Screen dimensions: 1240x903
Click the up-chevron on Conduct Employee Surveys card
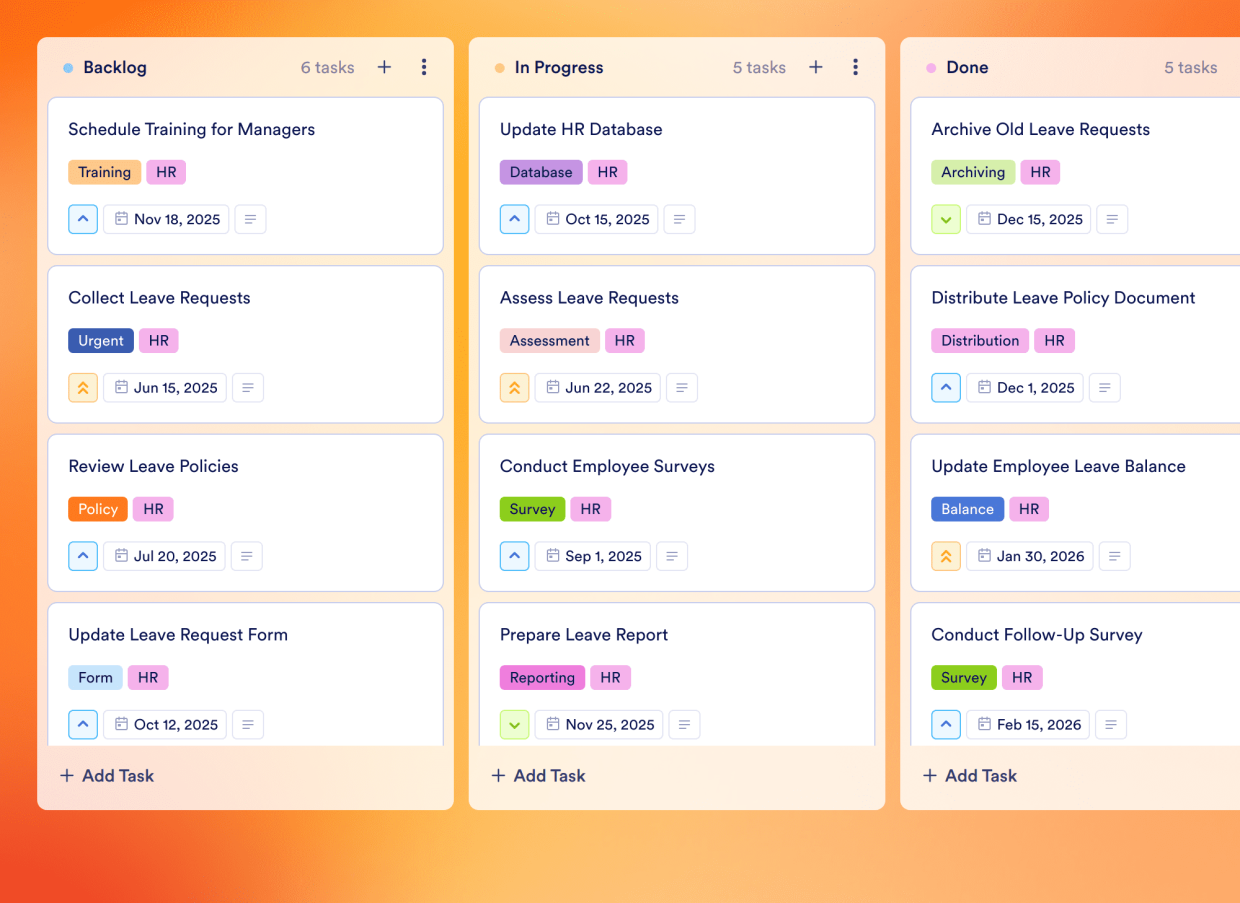pos(514,556)
